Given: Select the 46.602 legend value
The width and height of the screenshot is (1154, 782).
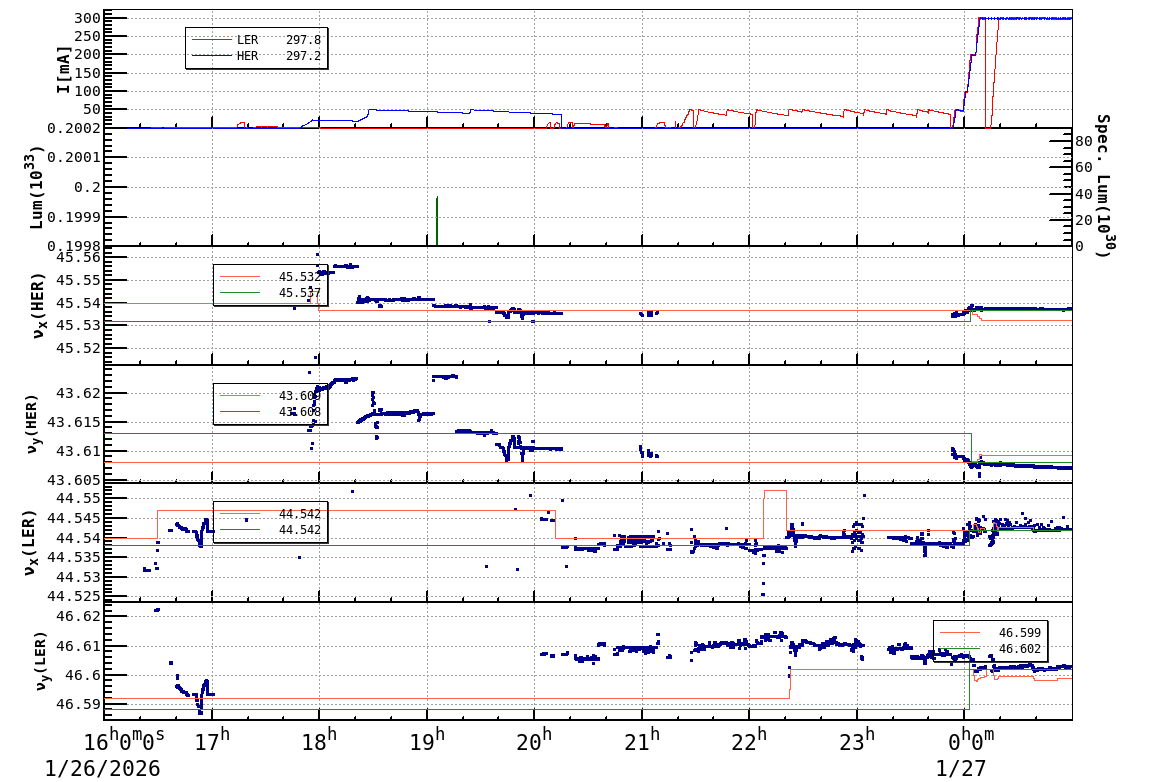Looking at the screenshot, I should (x=1019, y=649).
